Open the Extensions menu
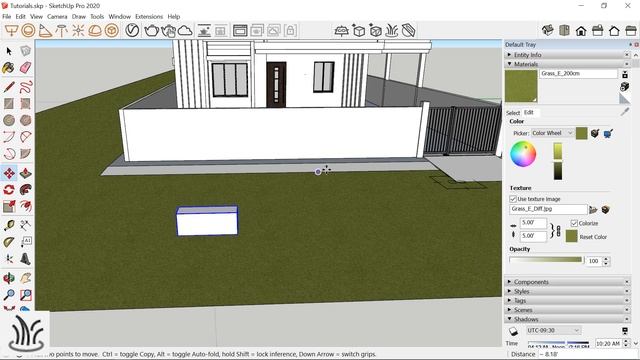 (149, 16)
